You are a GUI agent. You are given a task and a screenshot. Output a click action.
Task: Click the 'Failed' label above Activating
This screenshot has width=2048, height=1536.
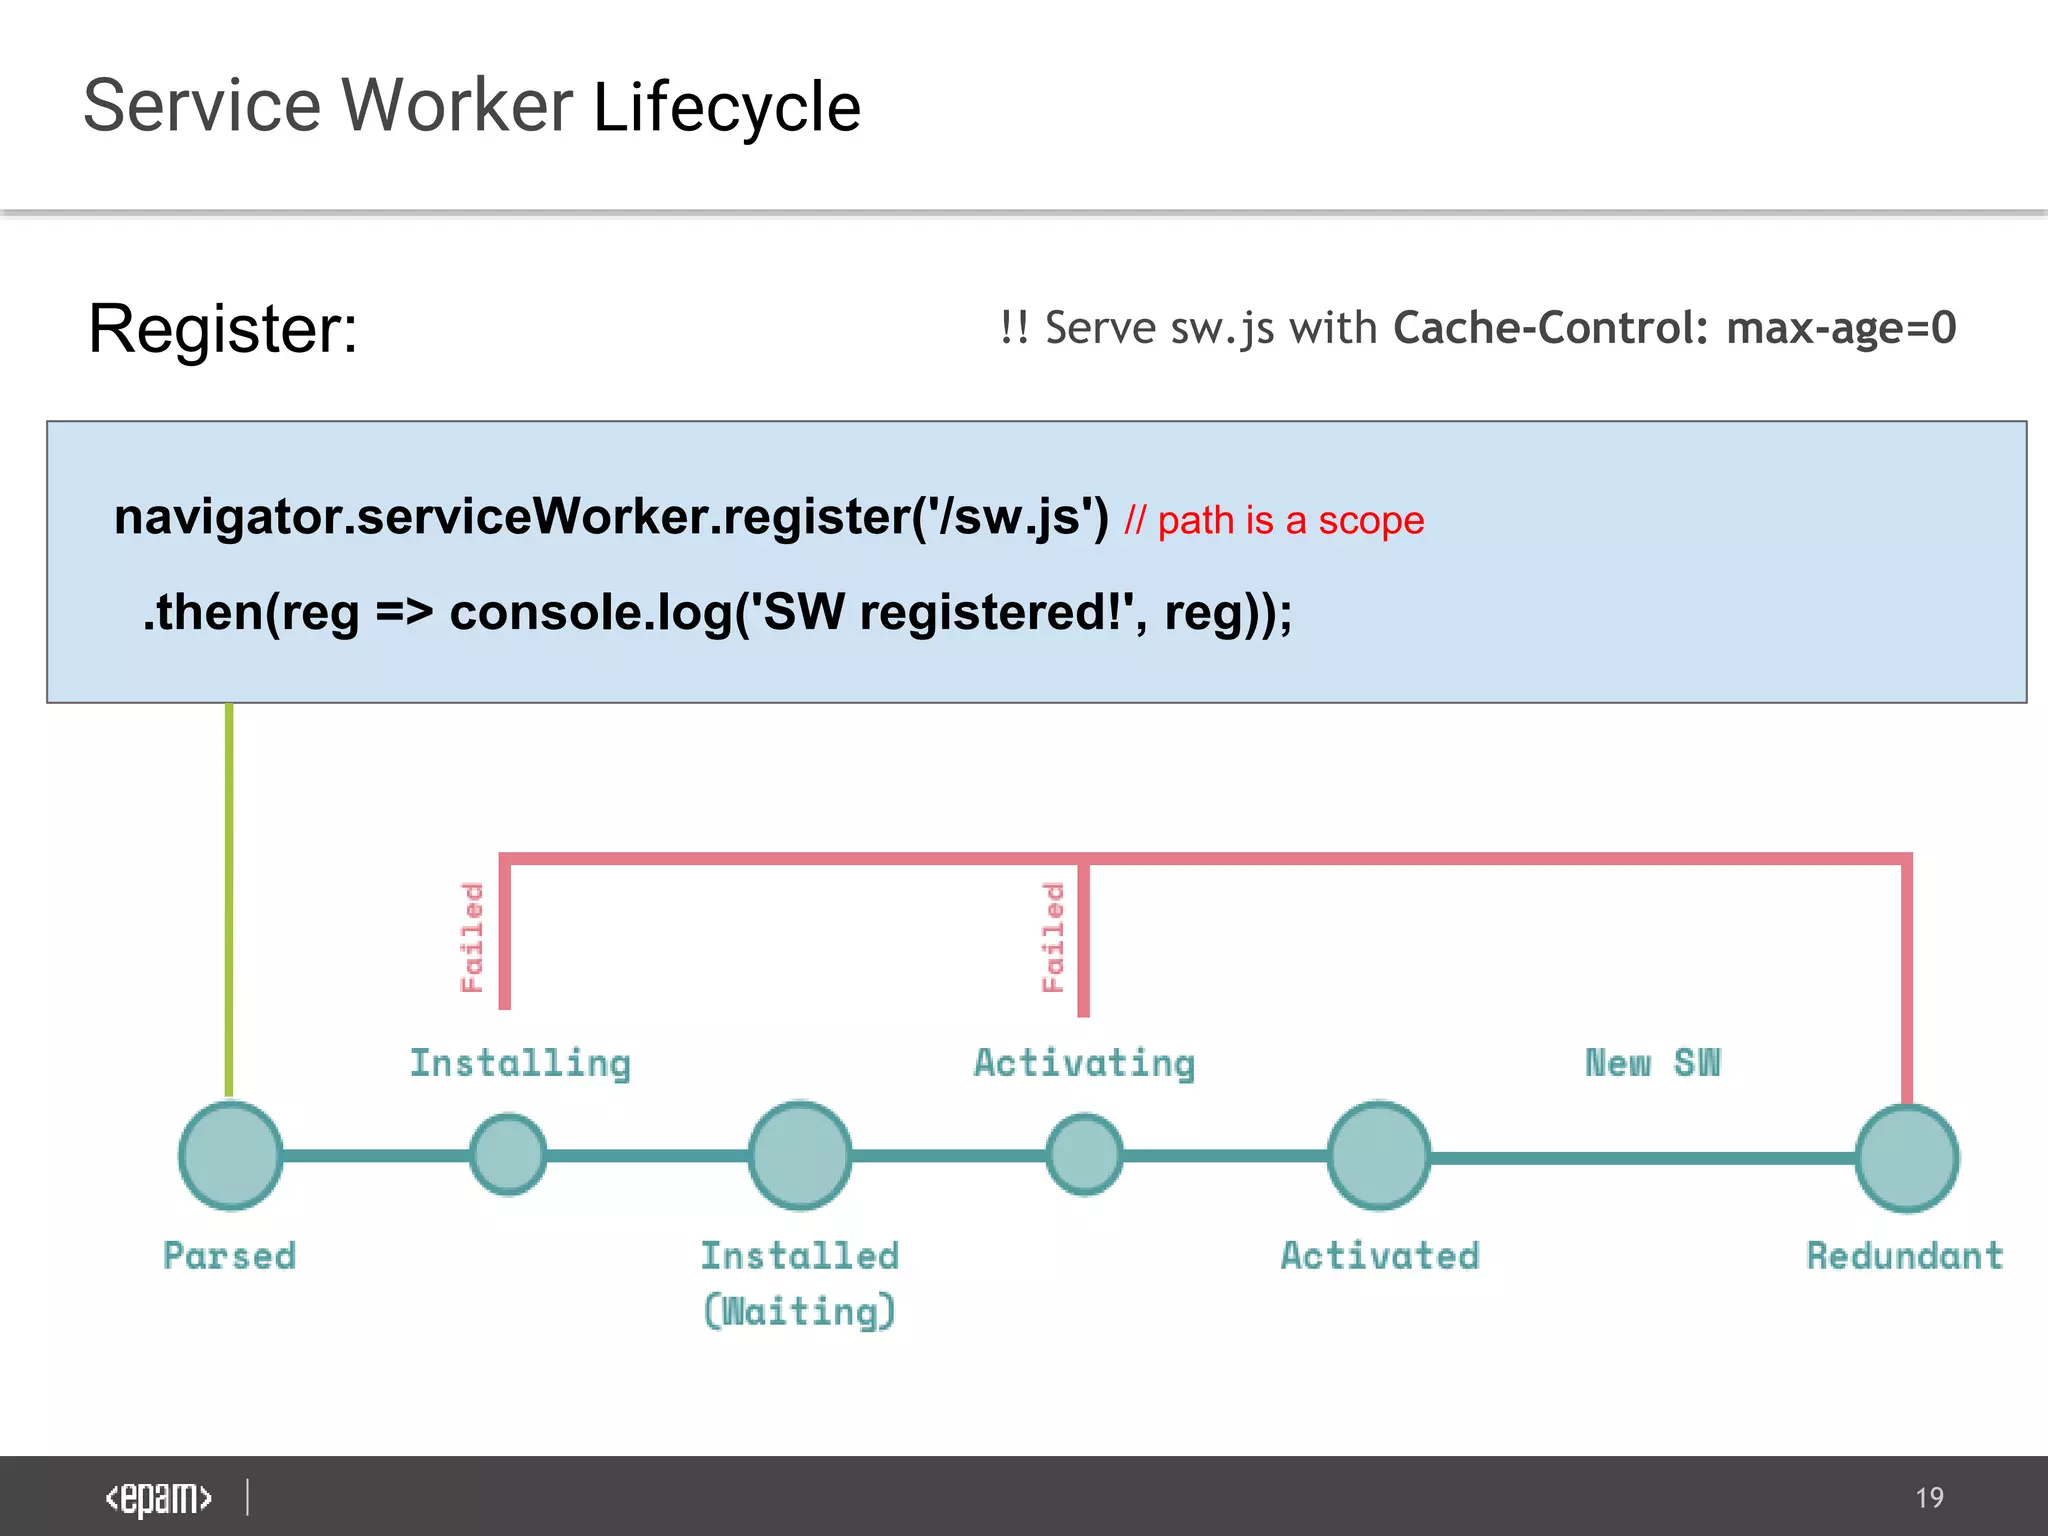[x=1053, y=937]
